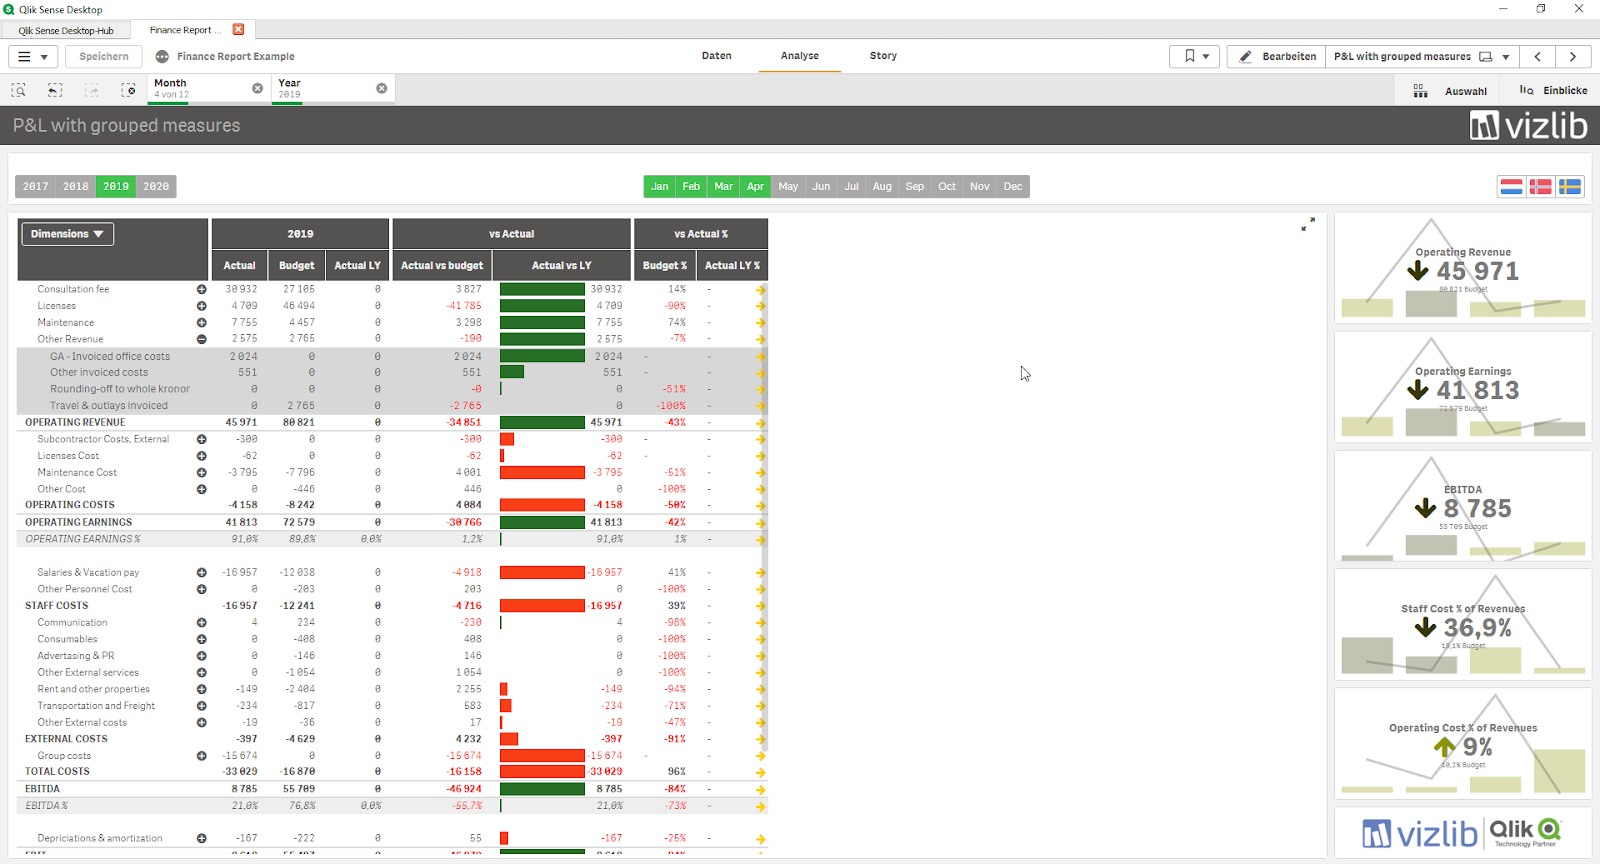This screenshot has height=864, width=1600.
Task: Open the Einblicke insights panel
Action: click(1553, 90)
